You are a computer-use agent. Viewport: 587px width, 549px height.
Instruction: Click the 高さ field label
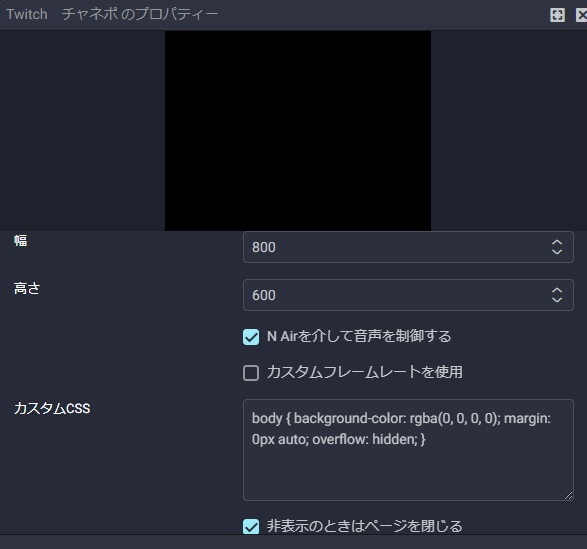click(x=27, y=288)
